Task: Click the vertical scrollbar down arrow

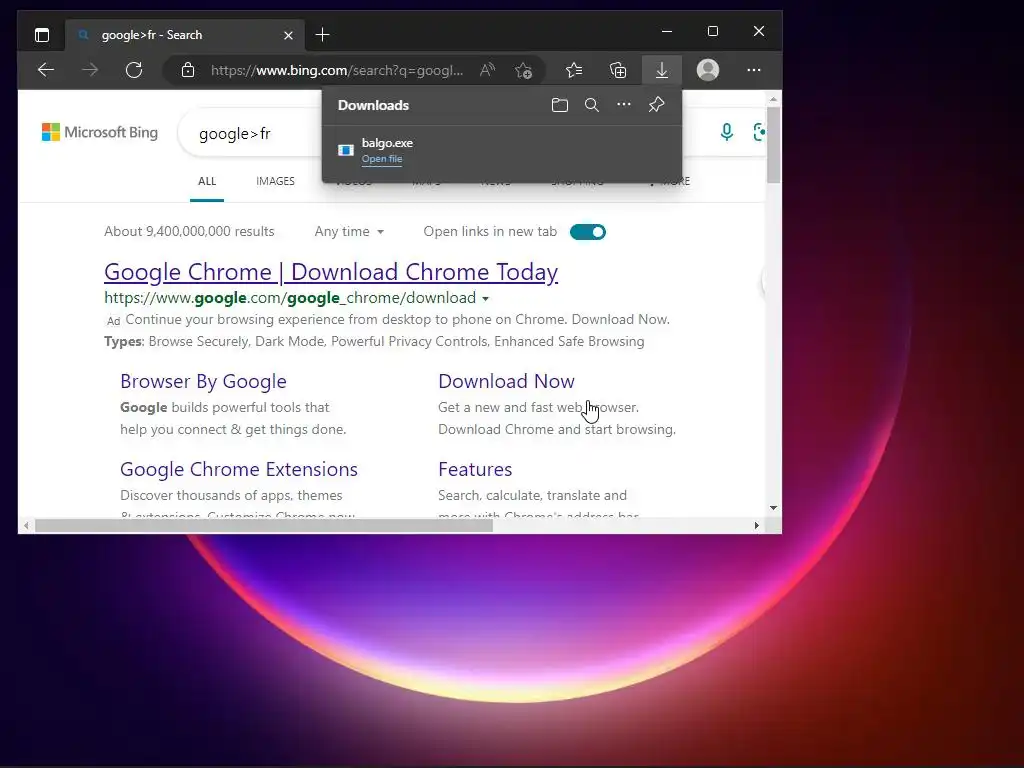Action: 773,507
